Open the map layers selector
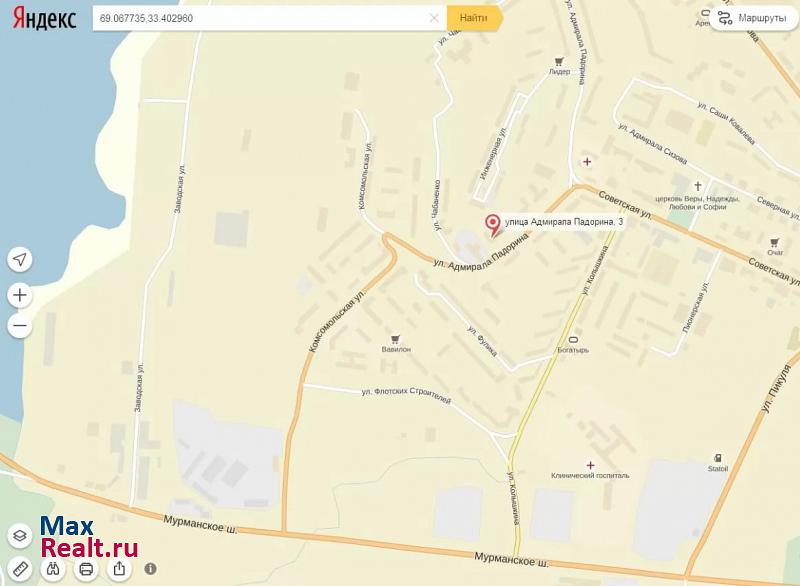The height and width of the screenshot is (586, 800). click(x=20, y=536)
